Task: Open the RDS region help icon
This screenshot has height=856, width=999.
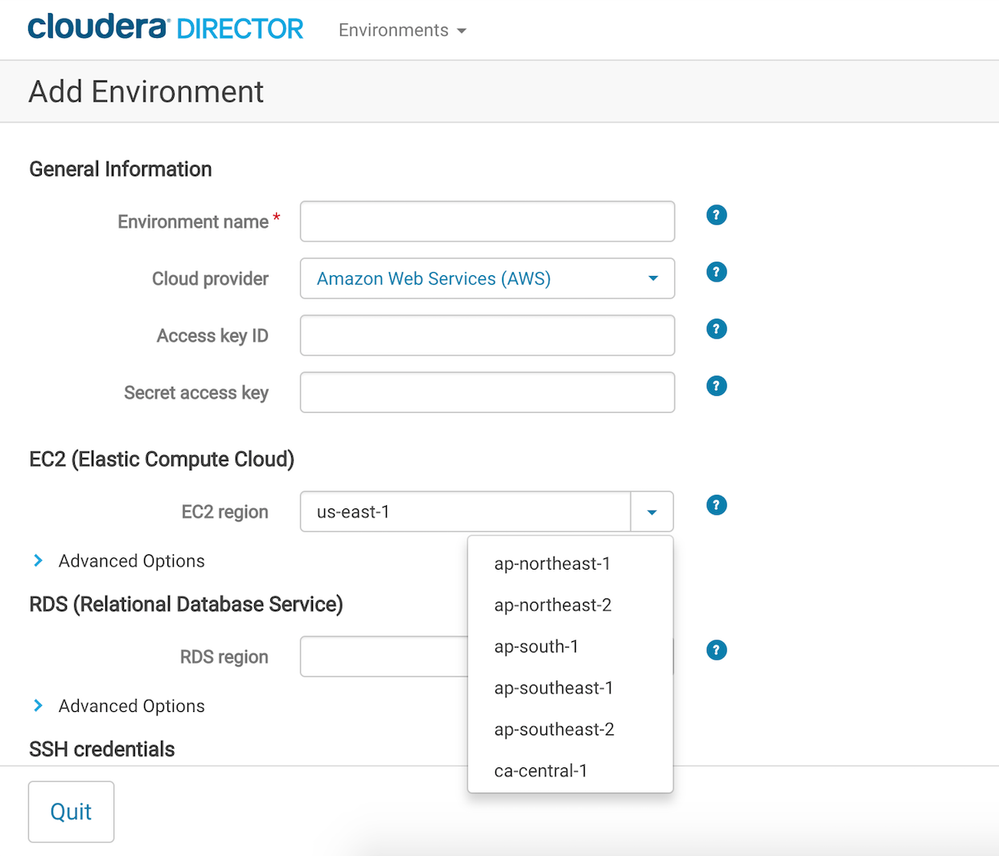Action: coord(716,650)
